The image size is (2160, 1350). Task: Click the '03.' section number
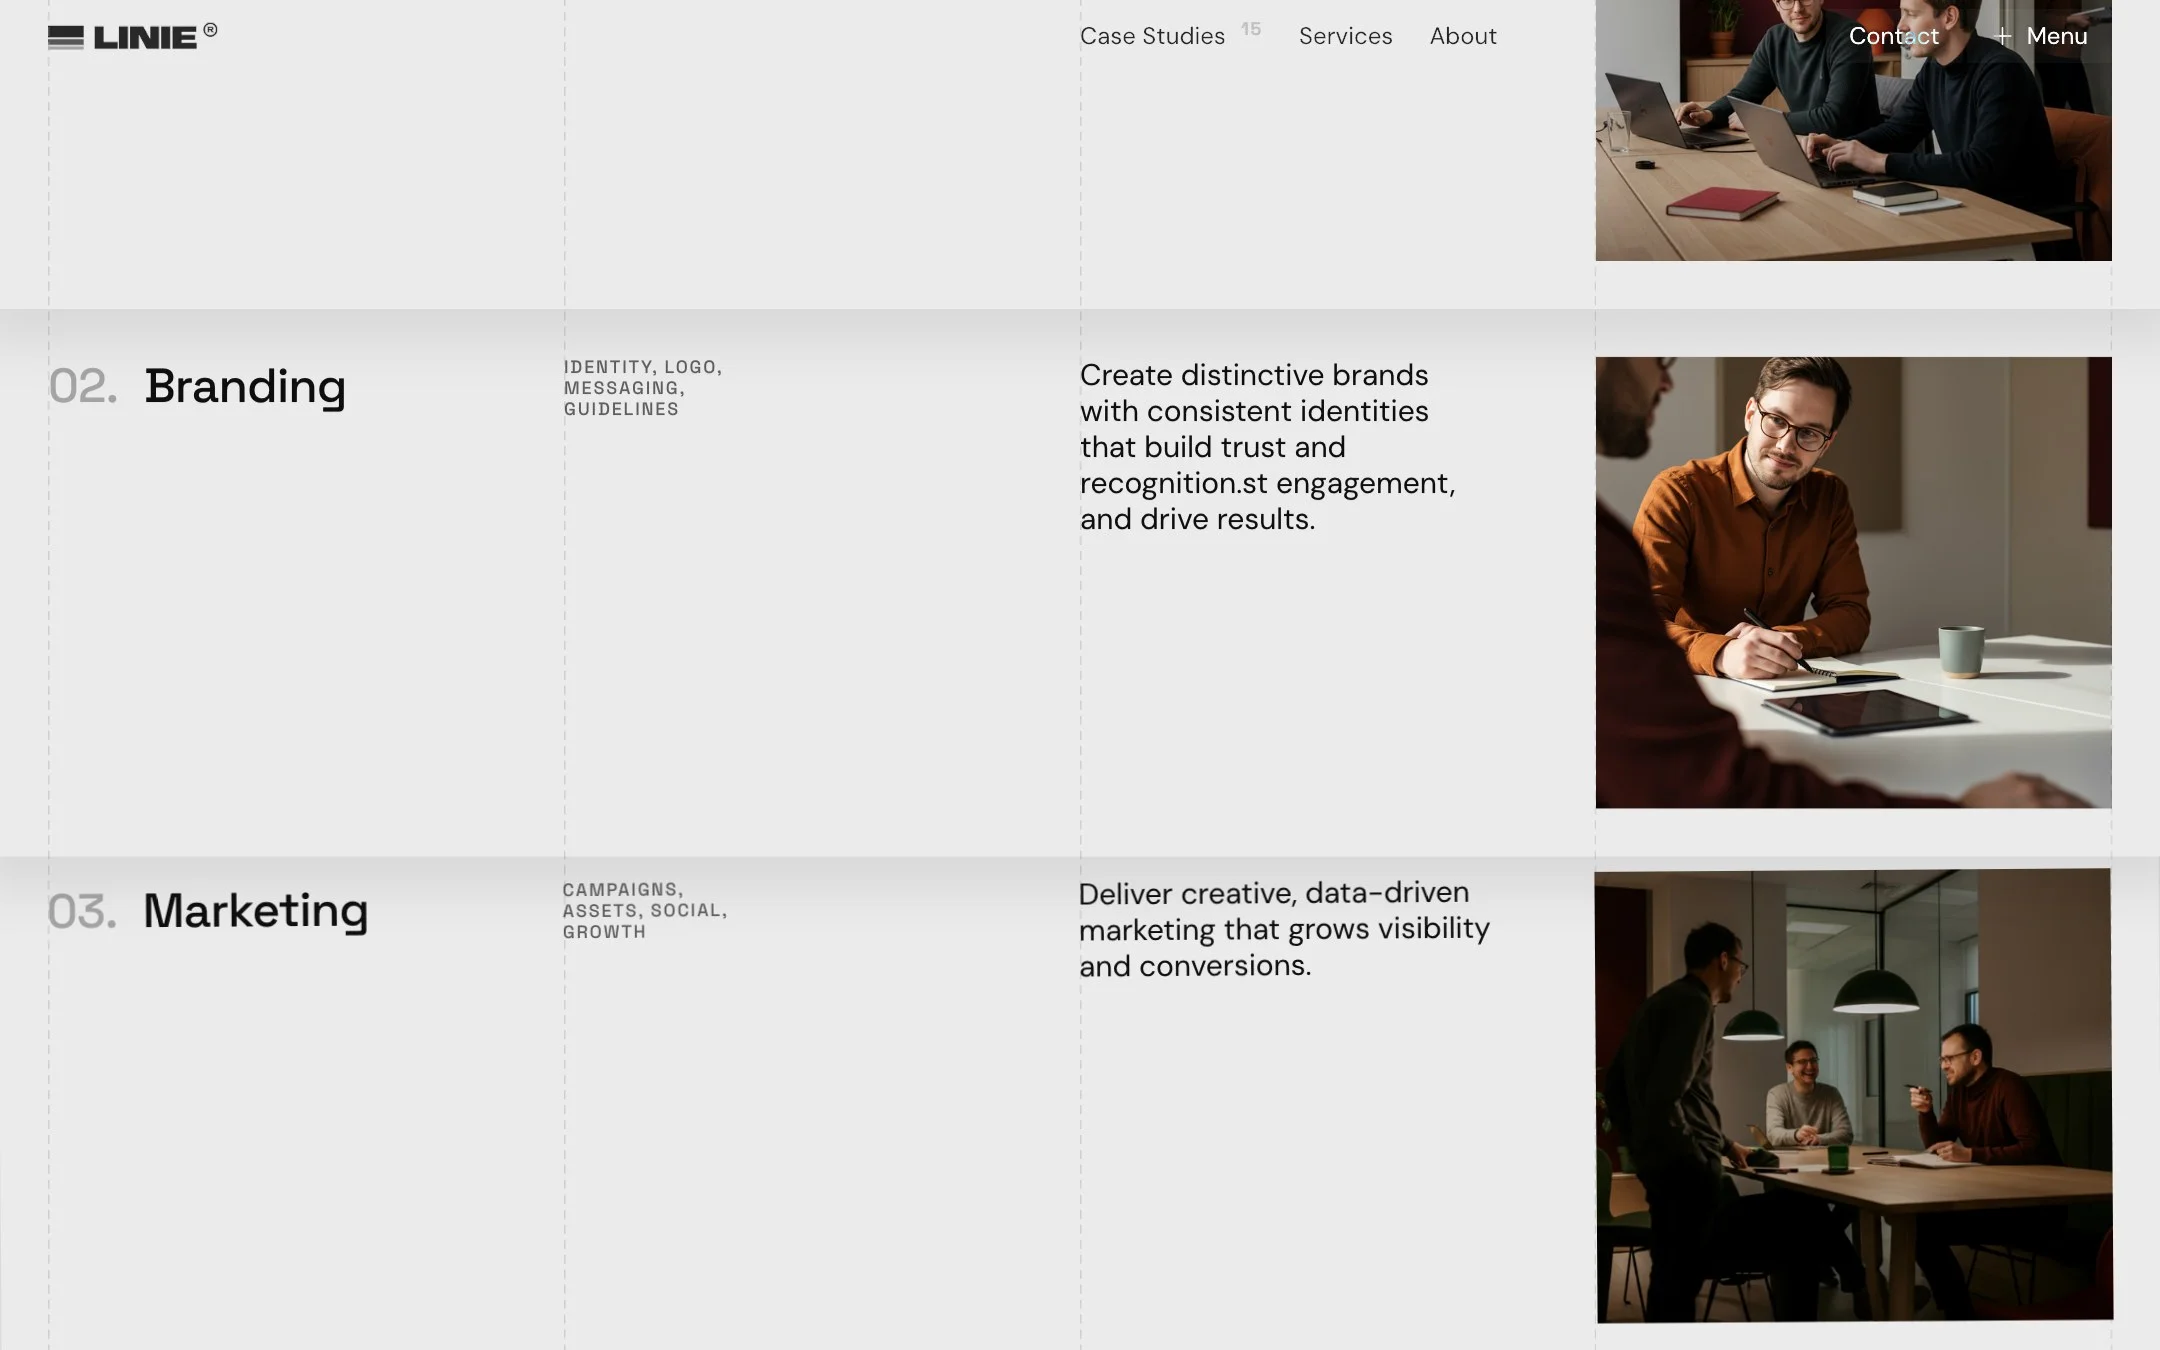tap(82, 912)
